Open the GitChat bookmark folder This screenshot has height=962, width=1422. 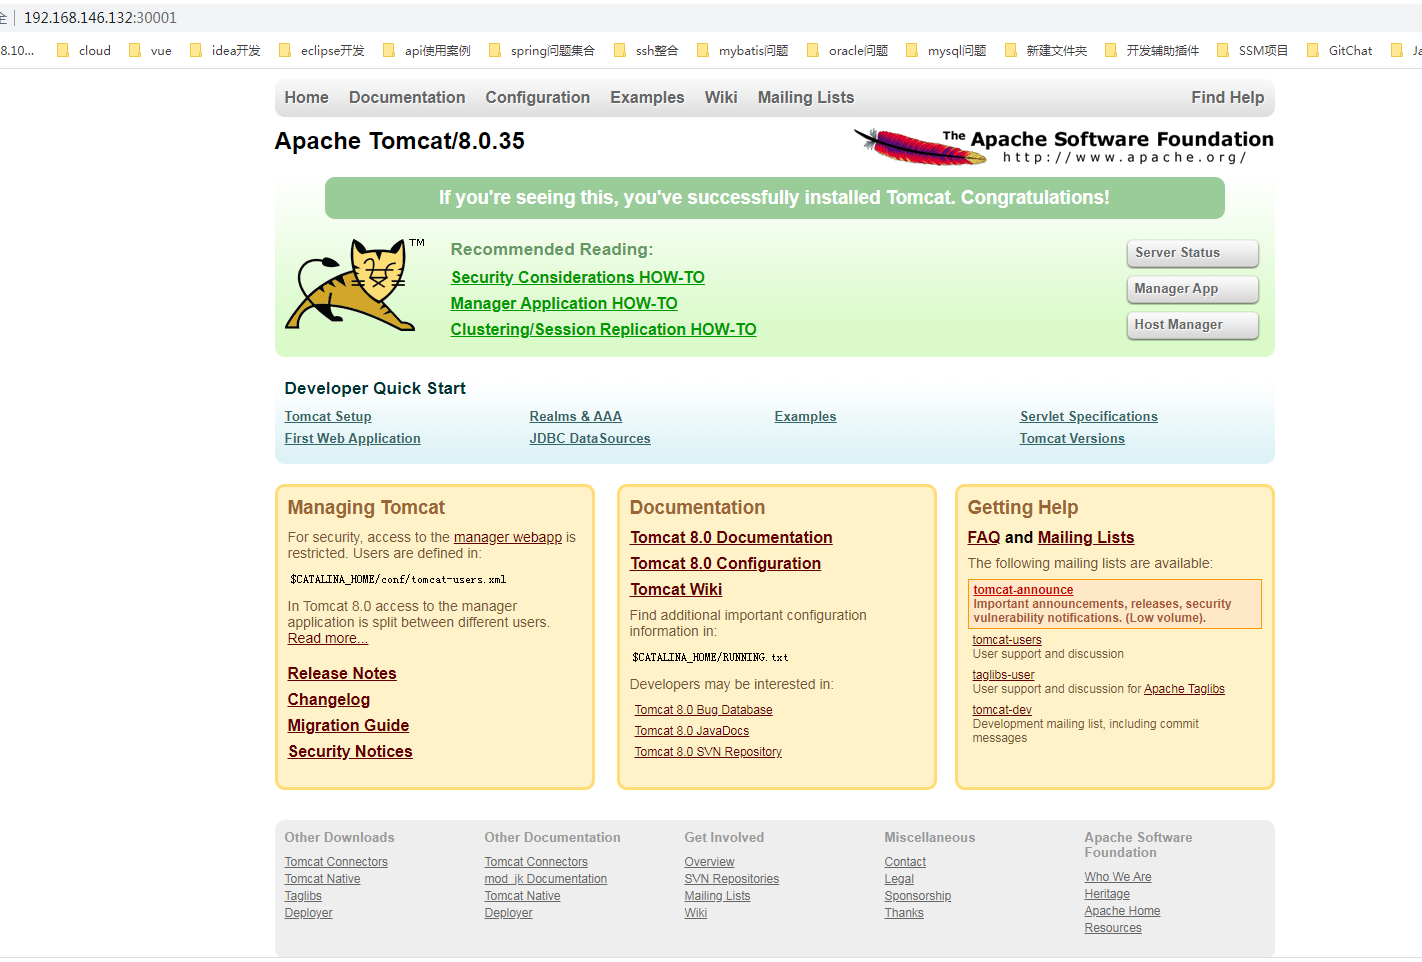[x=1340, y=50]
